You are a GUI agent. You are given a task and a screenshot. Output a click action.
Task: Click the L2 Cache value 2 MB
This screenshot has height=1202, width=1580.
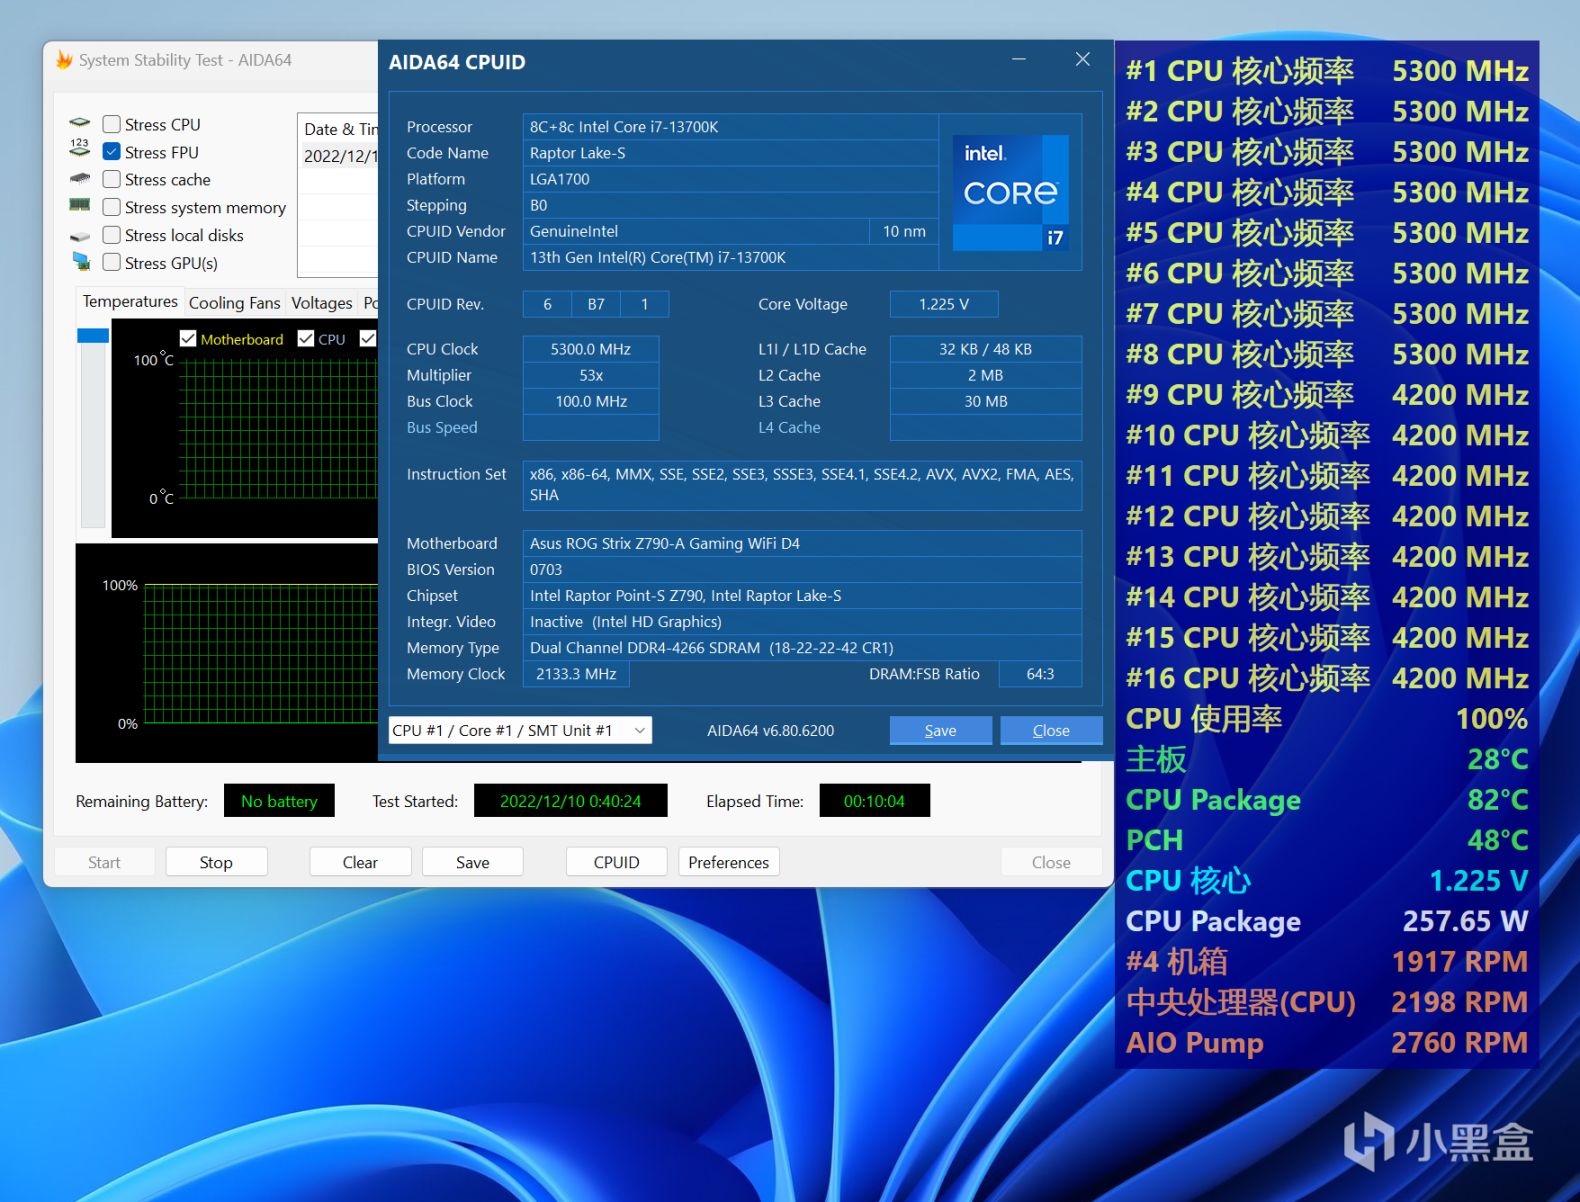pyautogui.click(x=986, y=375)
